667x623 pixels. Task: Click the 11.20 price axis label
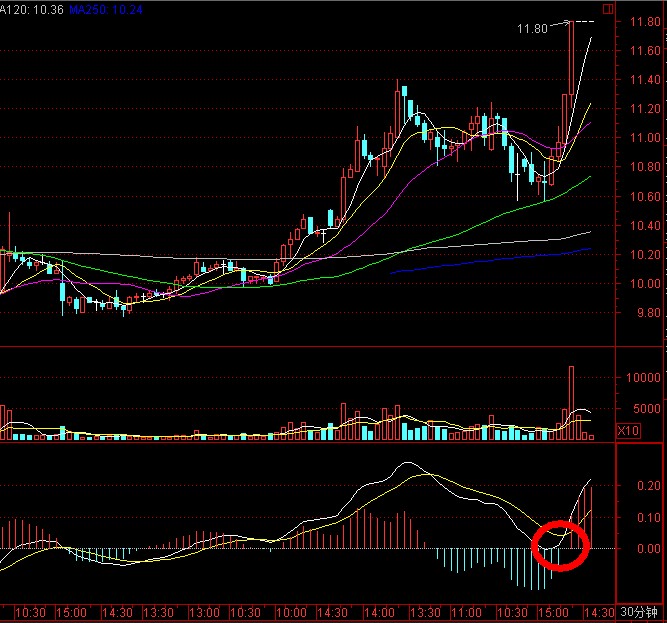(x=645, y=109)
